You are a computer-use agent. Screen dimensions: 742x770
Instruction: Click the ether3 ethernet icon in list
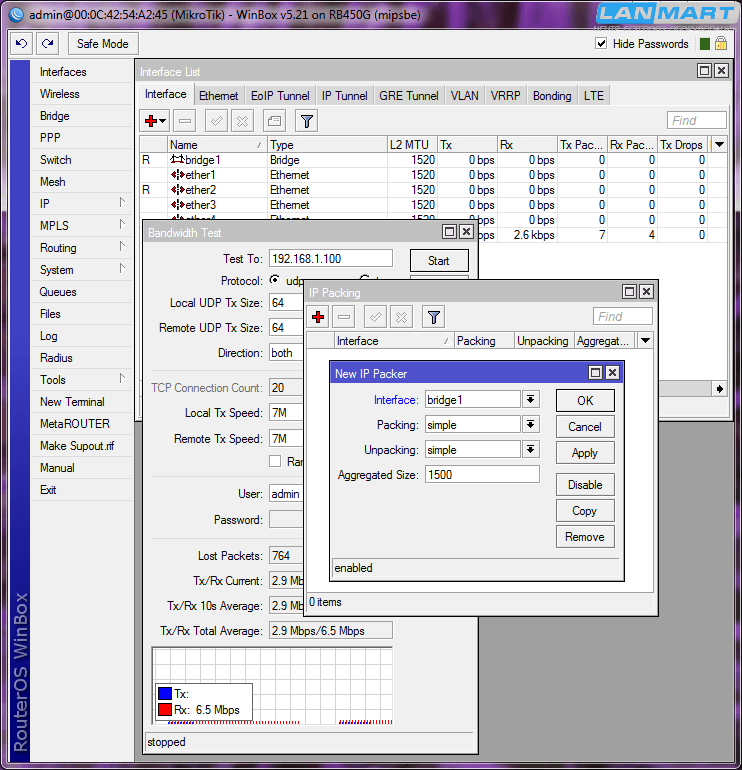click(177, 205)
